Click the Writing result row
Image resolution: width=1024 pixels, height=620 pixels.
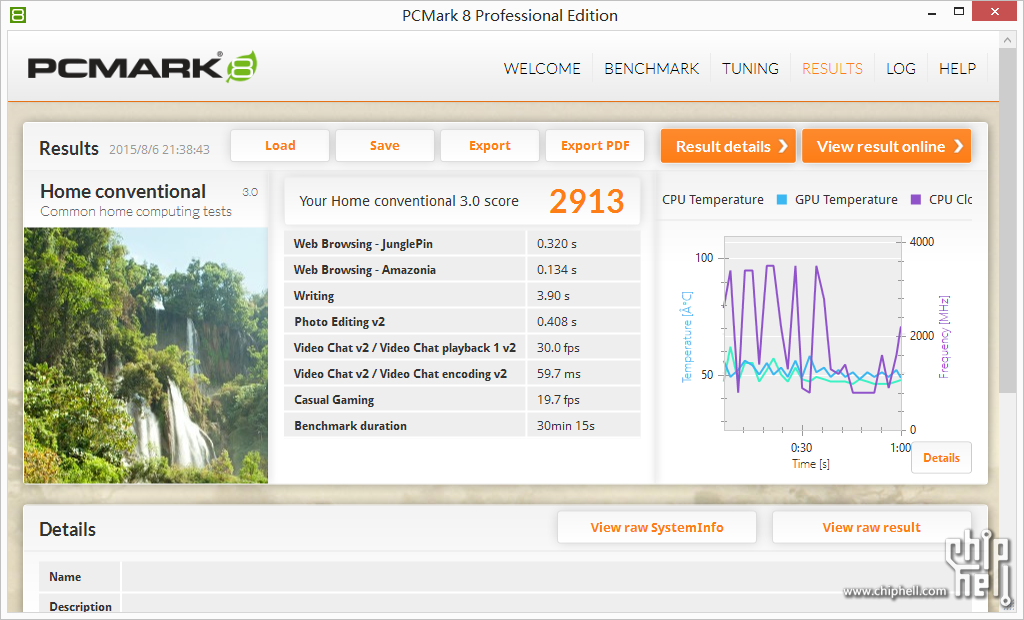pyautogui.click(x=462, y=296)
